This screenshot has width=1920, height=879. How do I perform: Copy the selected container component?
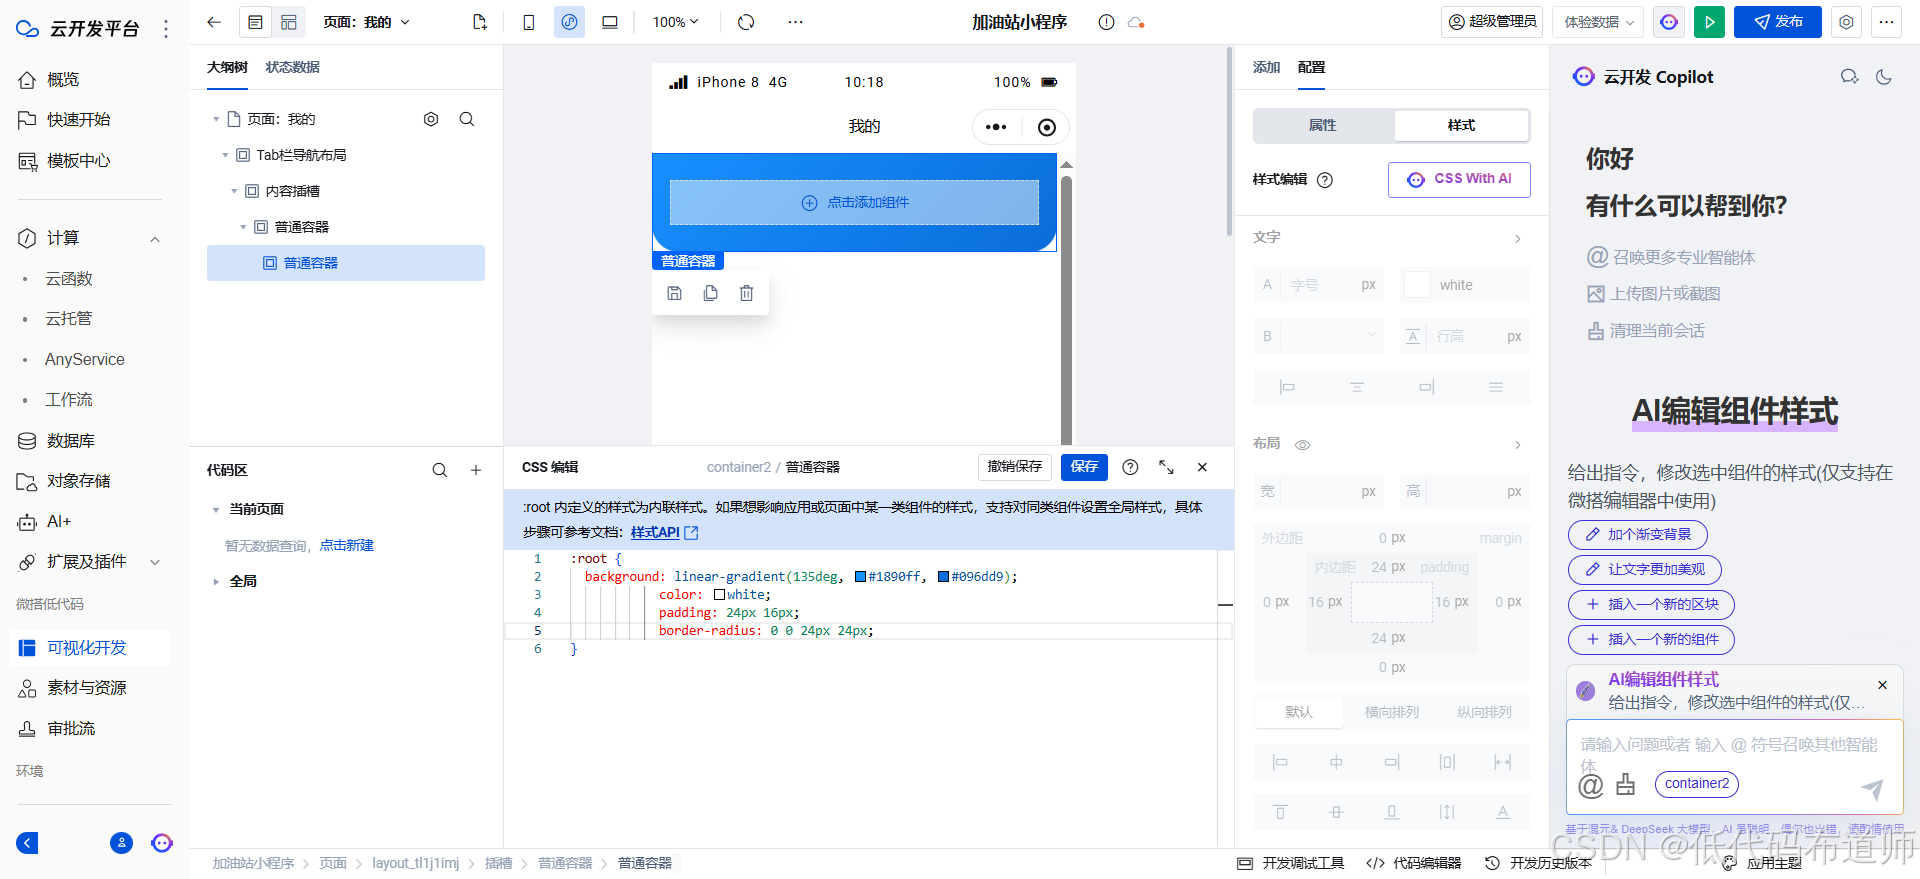[711, 293]
